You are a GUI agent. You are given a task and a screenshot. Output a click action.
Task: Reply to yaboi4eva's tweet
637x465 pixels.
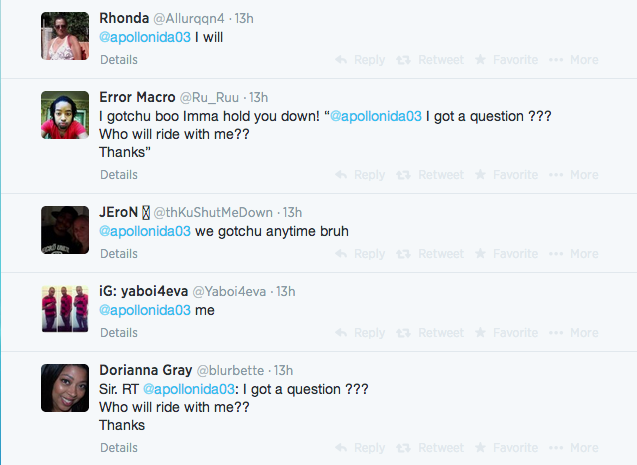point(359,333)
